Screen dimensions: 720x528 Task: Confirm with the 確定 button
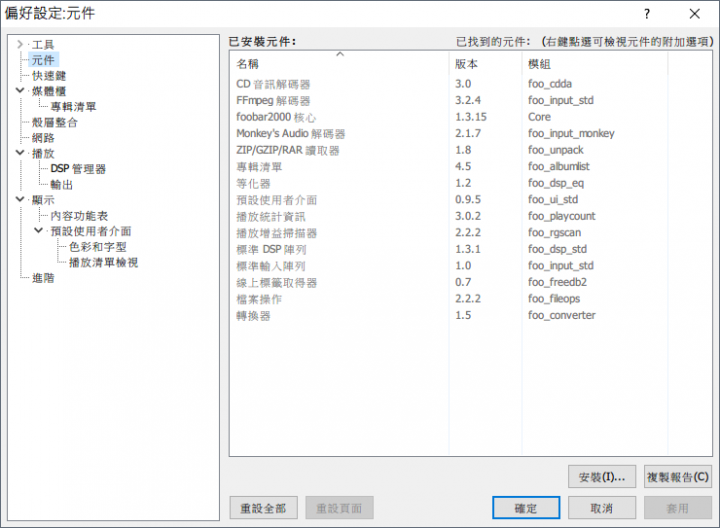tap(526, 508)
